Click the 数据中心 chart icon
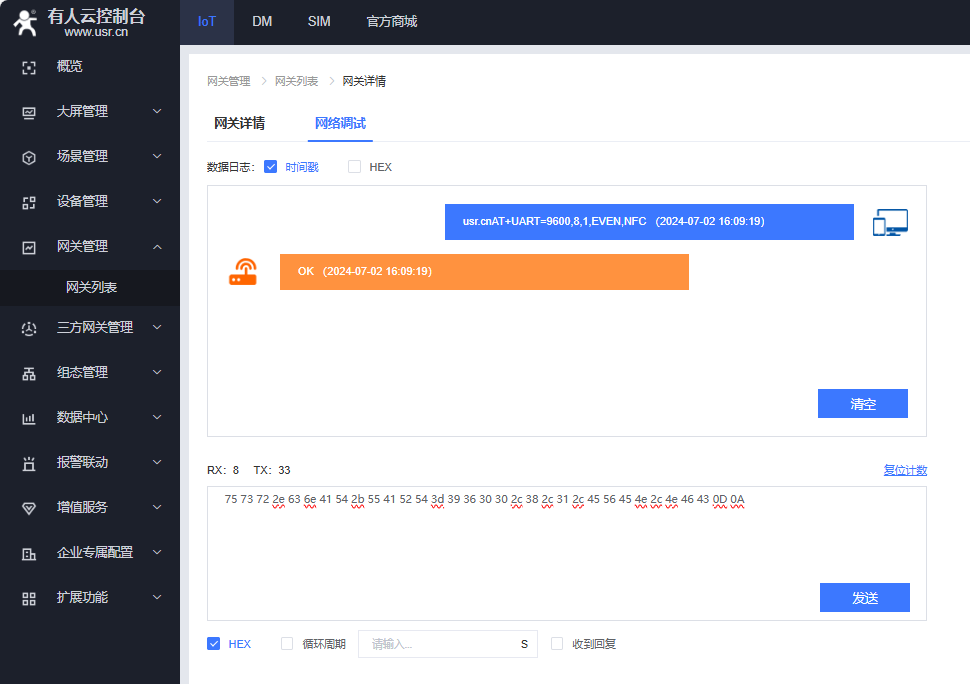 click(x=29, y=418)
